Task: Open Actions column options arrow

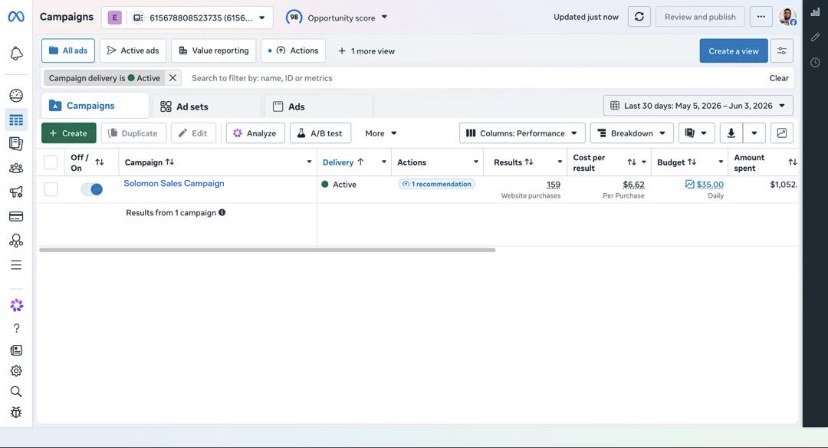Action: pyautogui.click(x=476, y=162)
